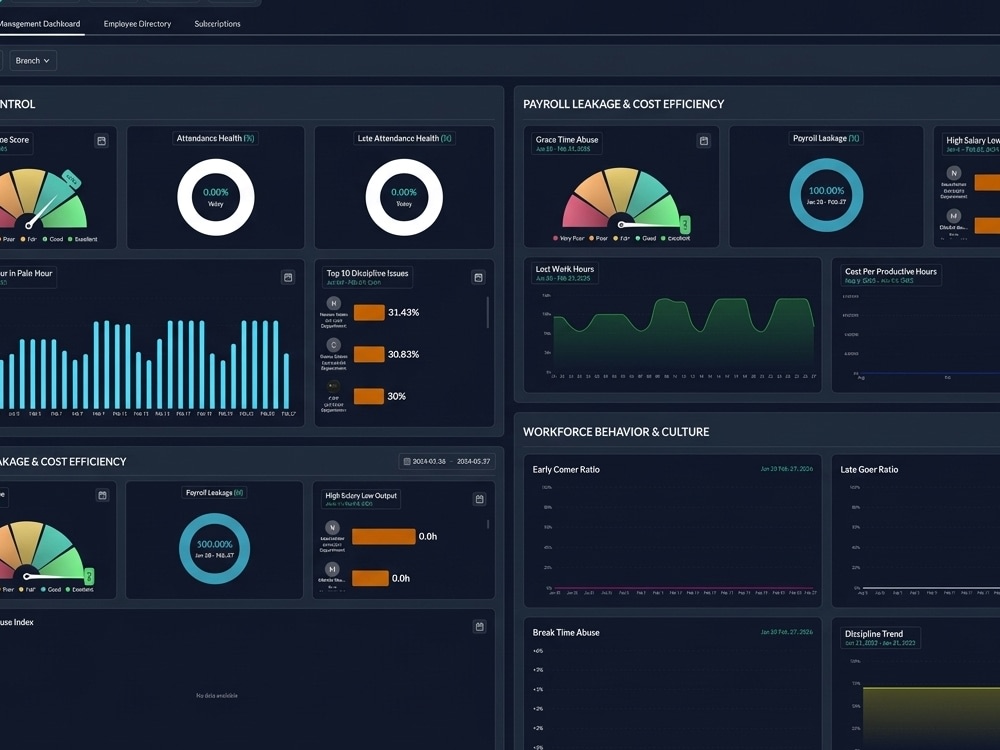Switch to the Employee Directory tab
The image size is (1000, 750).
tap(137, 24)
